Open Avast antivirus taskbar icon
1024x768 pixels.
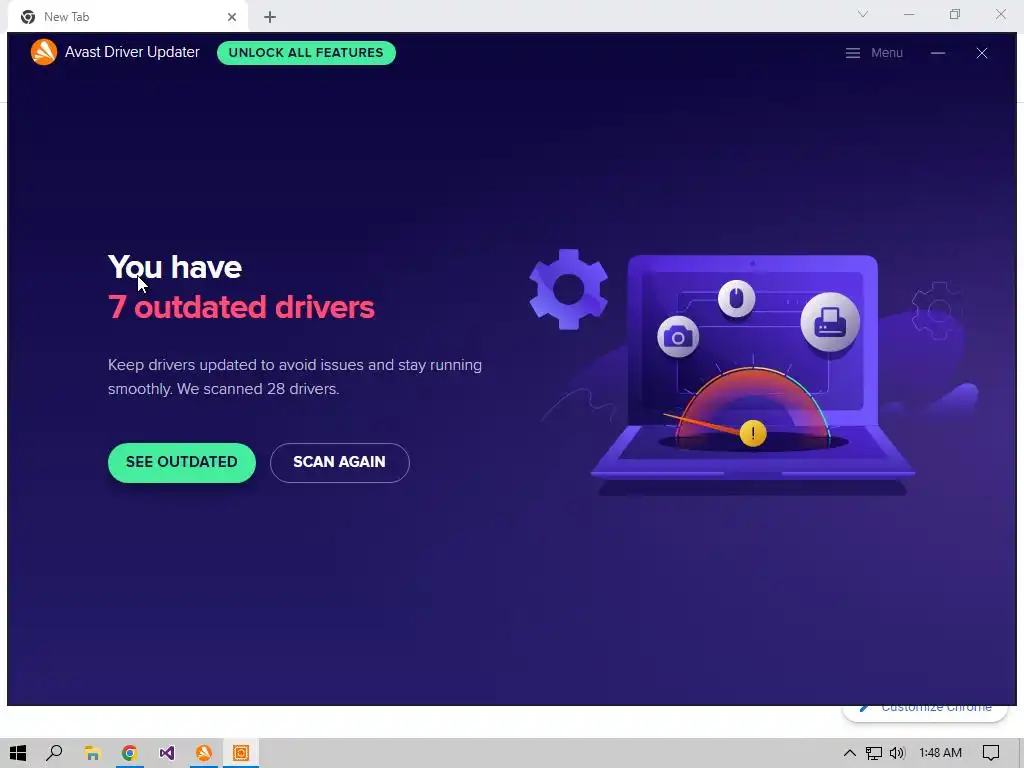click(204, 753)
